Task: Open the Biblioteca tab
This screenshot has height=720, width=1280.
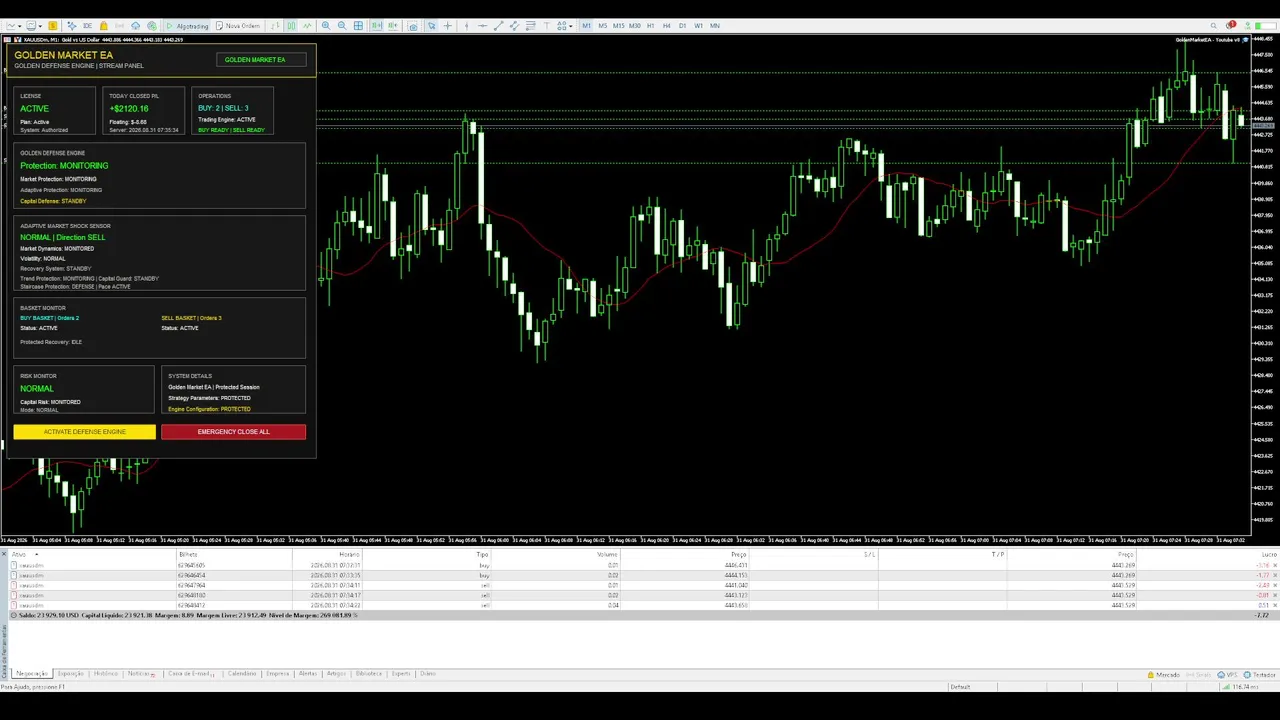Action: click(368, 673)
